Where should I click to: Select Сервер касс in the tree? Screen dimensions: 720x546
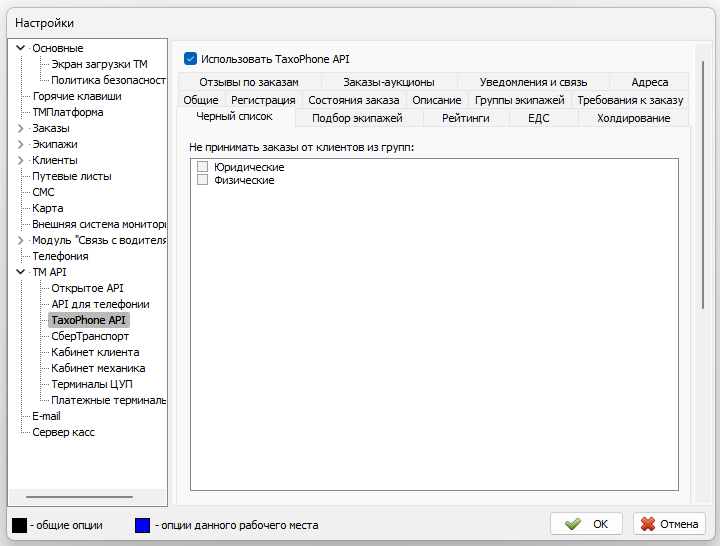point(63,433)
